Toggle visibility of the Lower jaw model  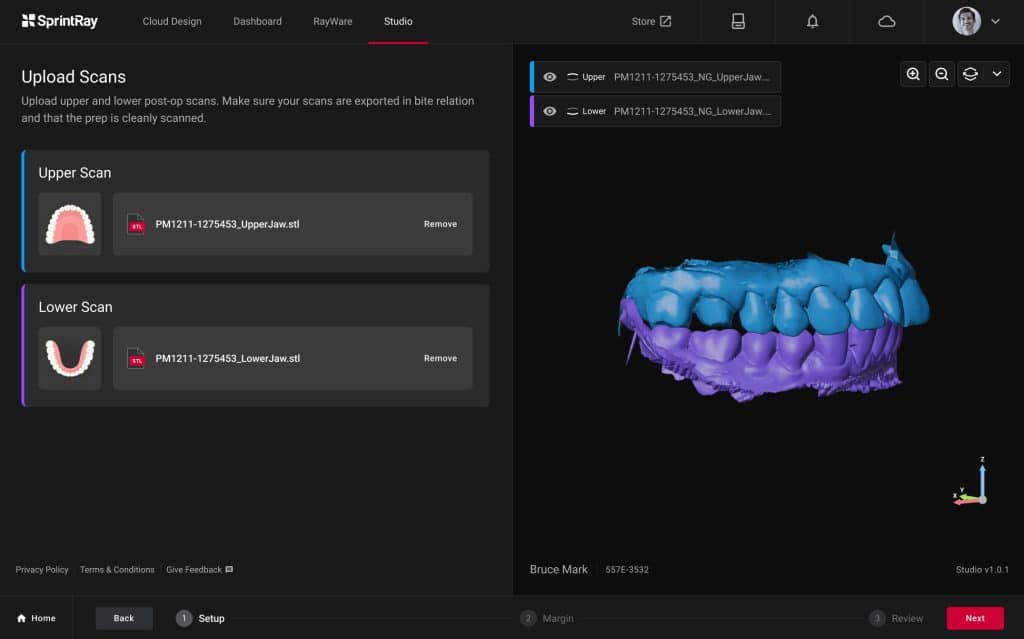pyautogui.click(x=549, y=111)
